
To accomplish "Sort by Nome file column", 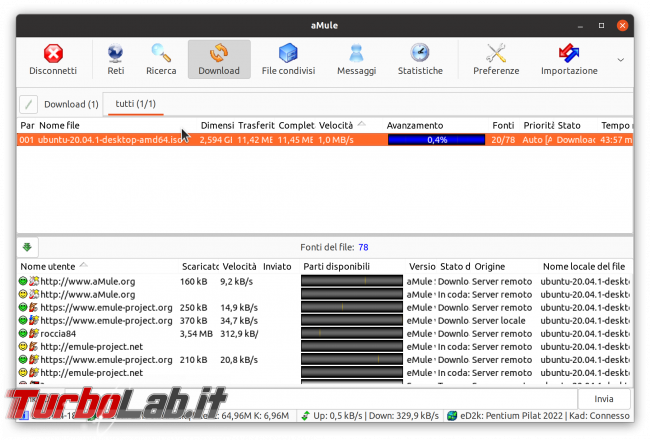I will click(x=59, y=125).
